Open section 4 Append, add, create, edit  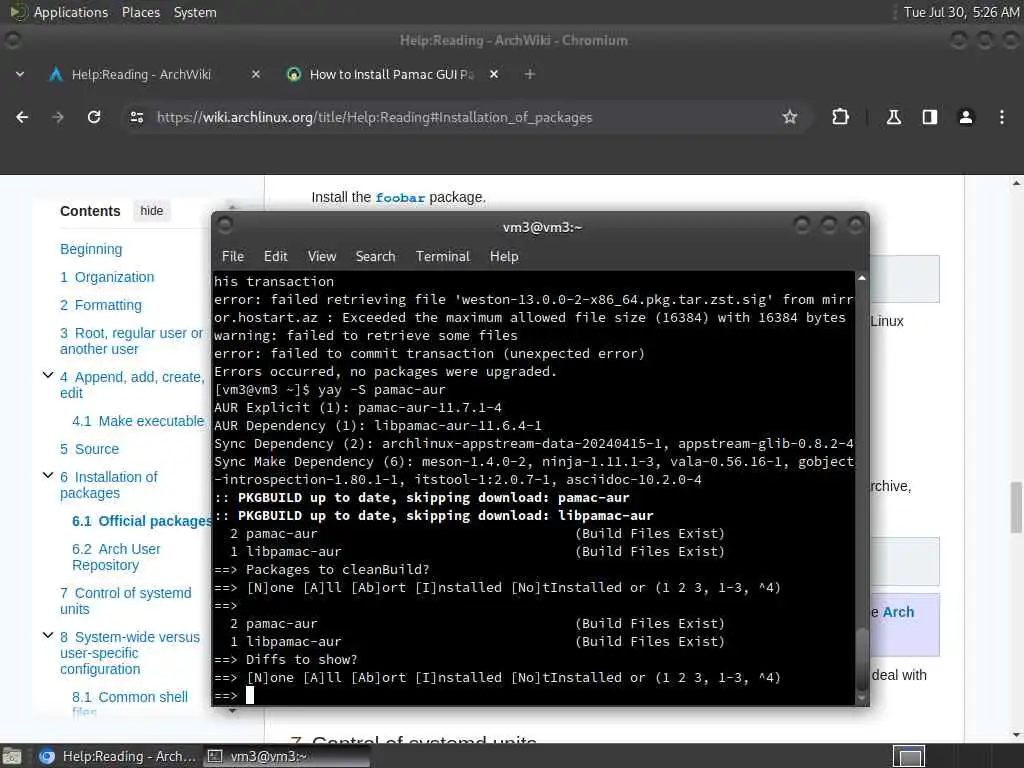tap(132, 385)
